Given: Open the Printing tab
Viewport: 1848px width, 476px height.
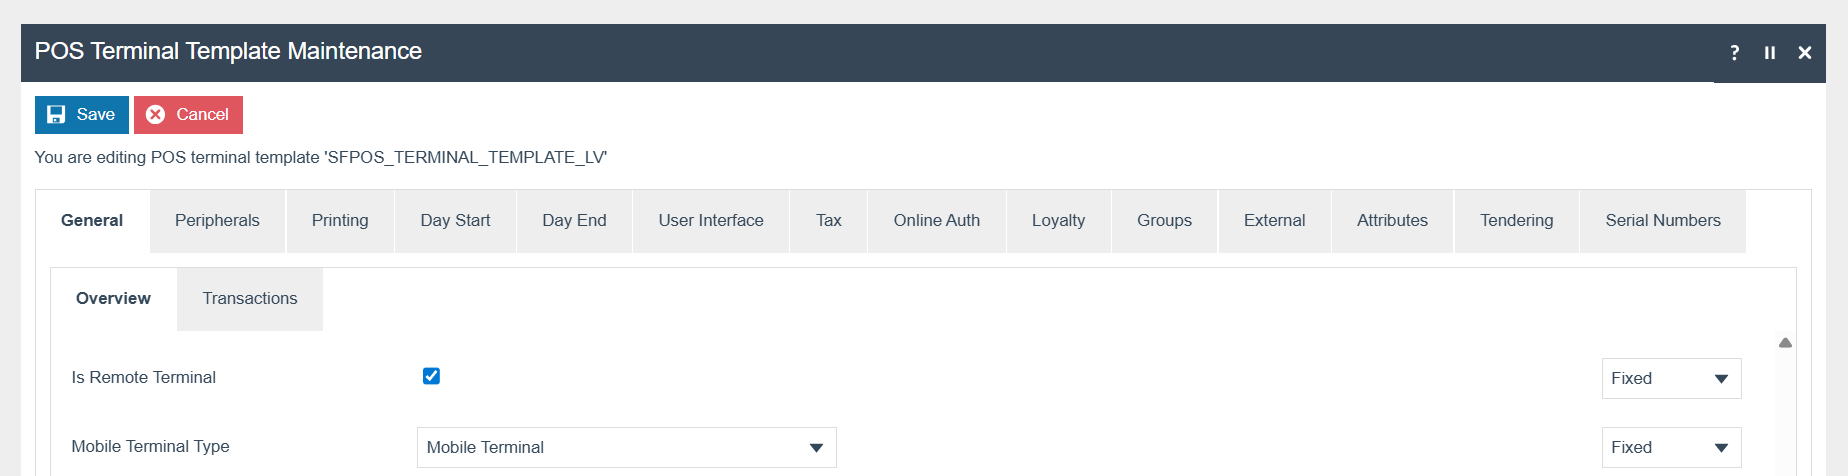Looking at the screenshot, I should [x=340, y=221].
